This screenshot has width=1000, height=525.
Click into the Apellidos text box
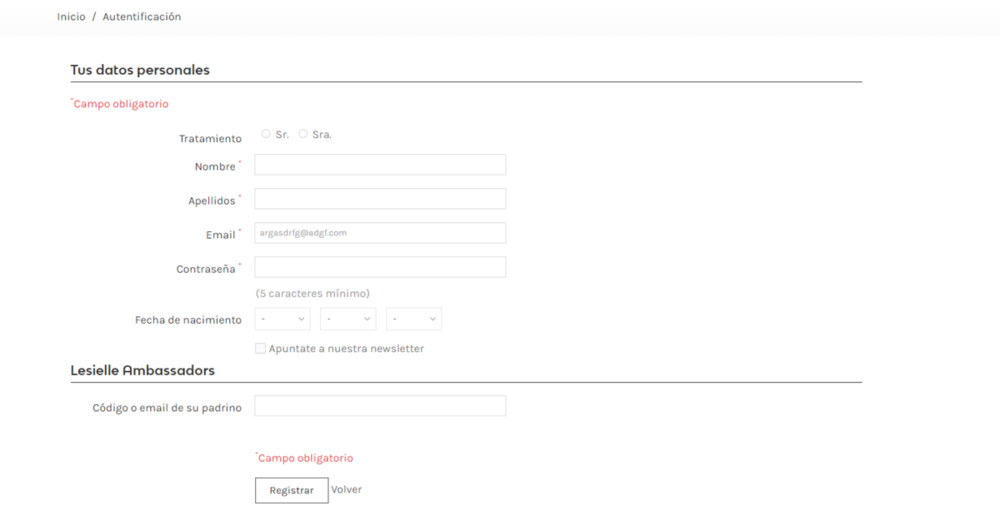pos(380,199)
